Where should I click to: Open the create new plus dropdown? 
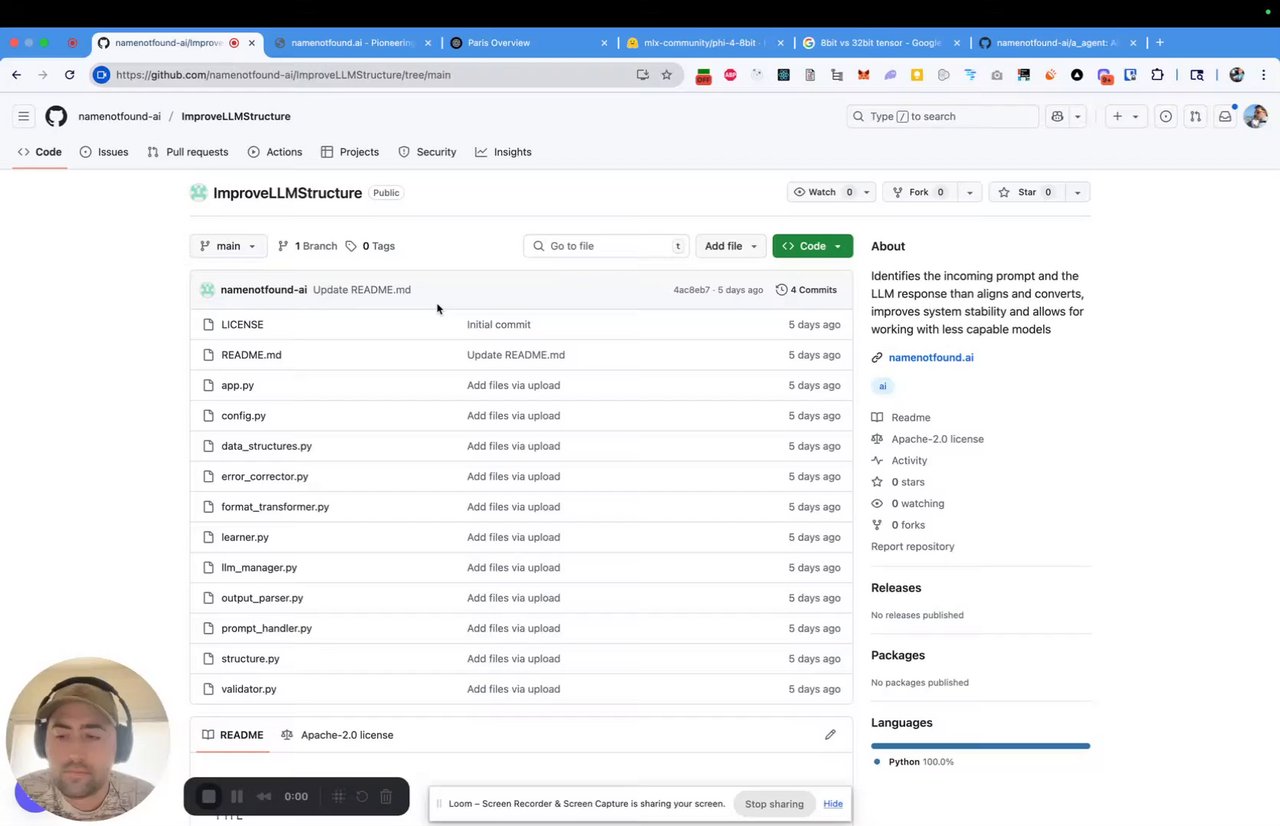coord(1125,116)
